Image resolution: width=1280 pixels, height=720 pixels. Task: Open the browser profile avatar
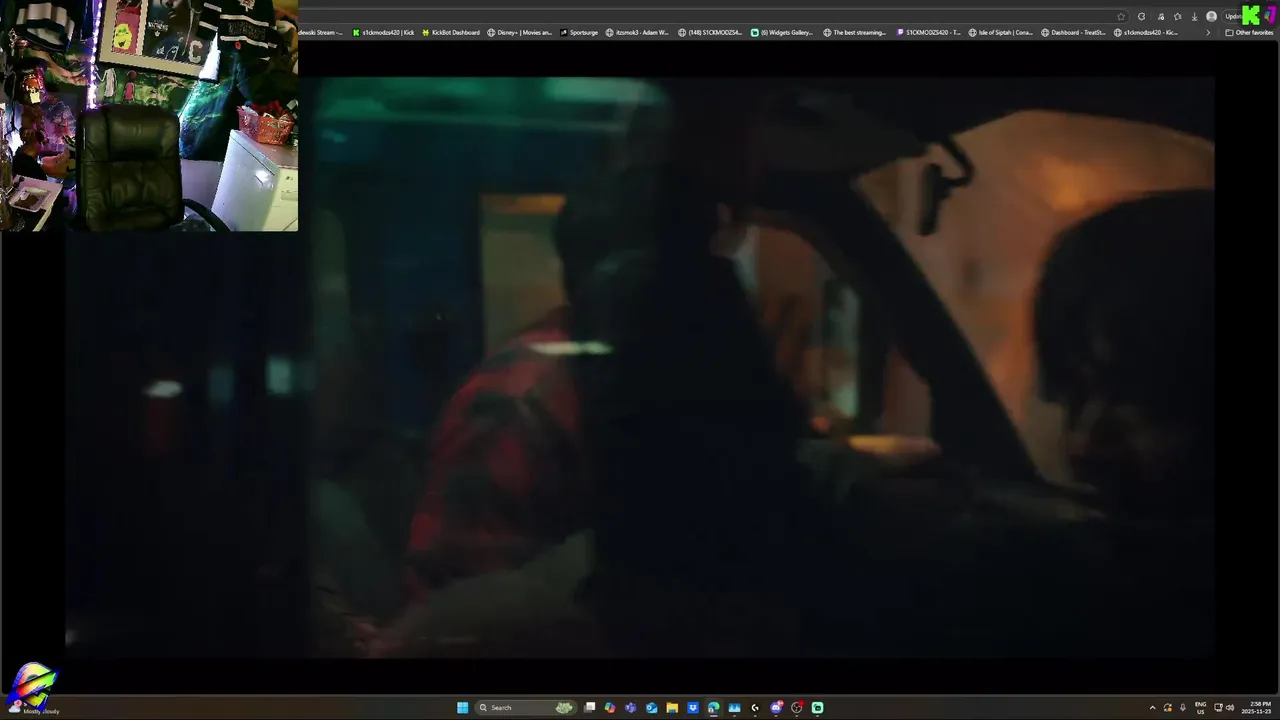(x=1211, y=17)
